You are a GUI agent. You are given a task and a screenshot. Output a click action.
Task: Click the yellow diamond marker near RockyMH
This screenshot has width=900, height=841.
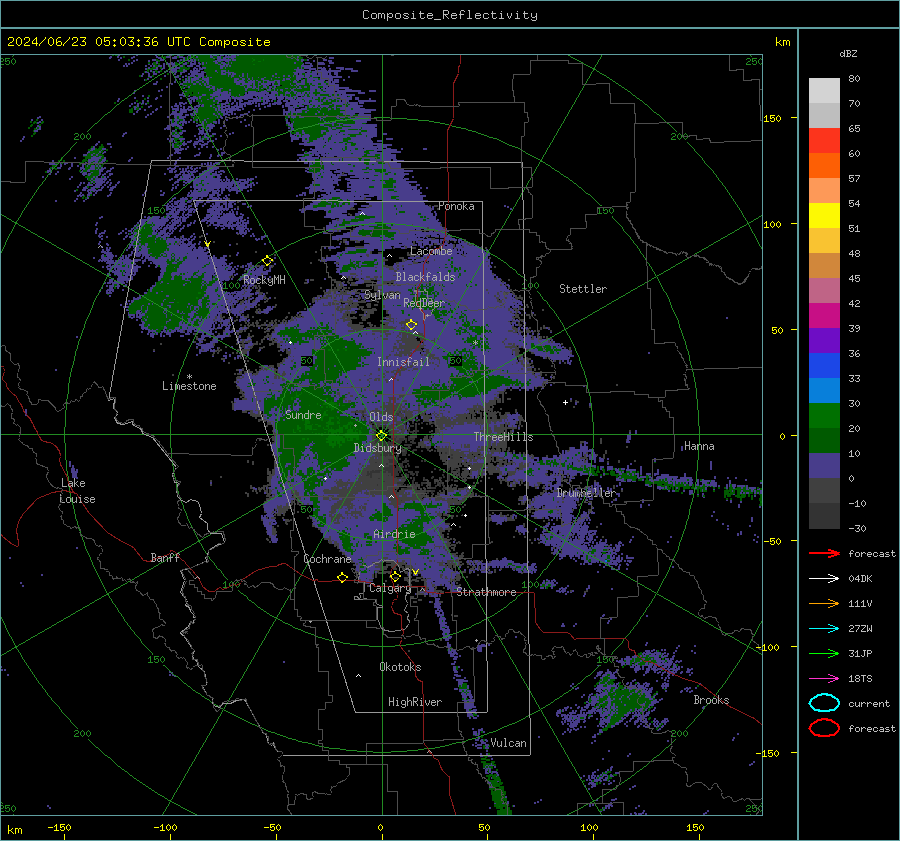tap(267, 261)
